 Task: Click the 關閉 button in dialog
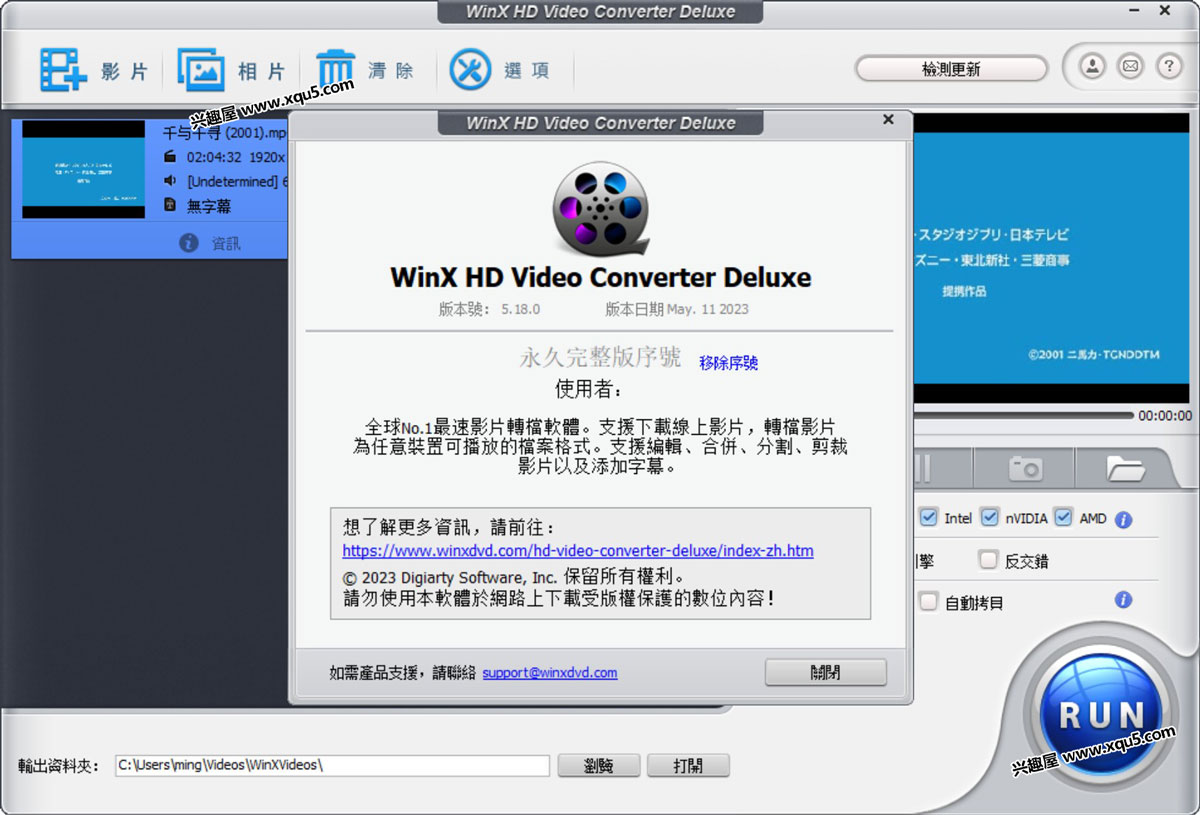click(825, 672)
